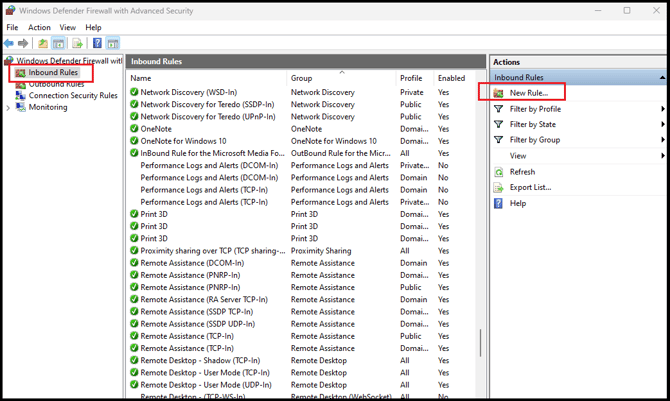This screenshot has height=401, width=670.
Task: Click the blue Help icon in the toolbar
Action: [97, 44]
